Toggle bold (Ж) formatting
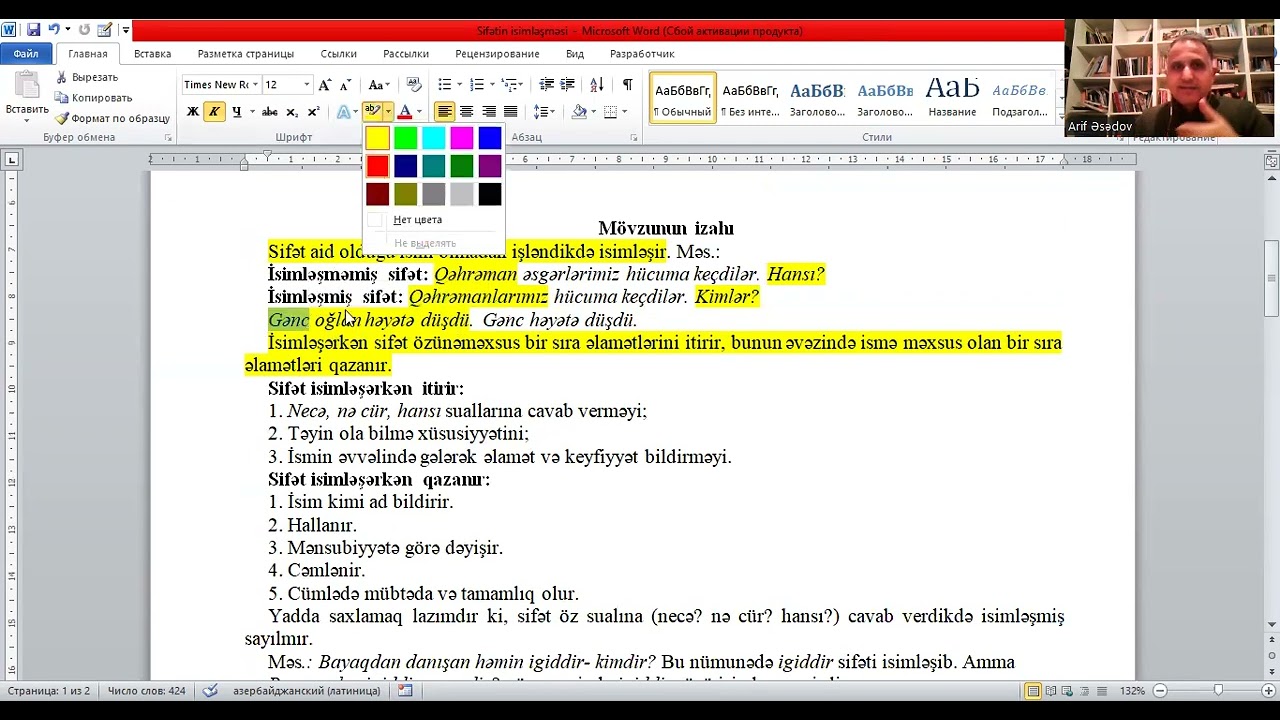This screenshot has height=720, width=1280. pyautogui.click(x=192, y=112)
